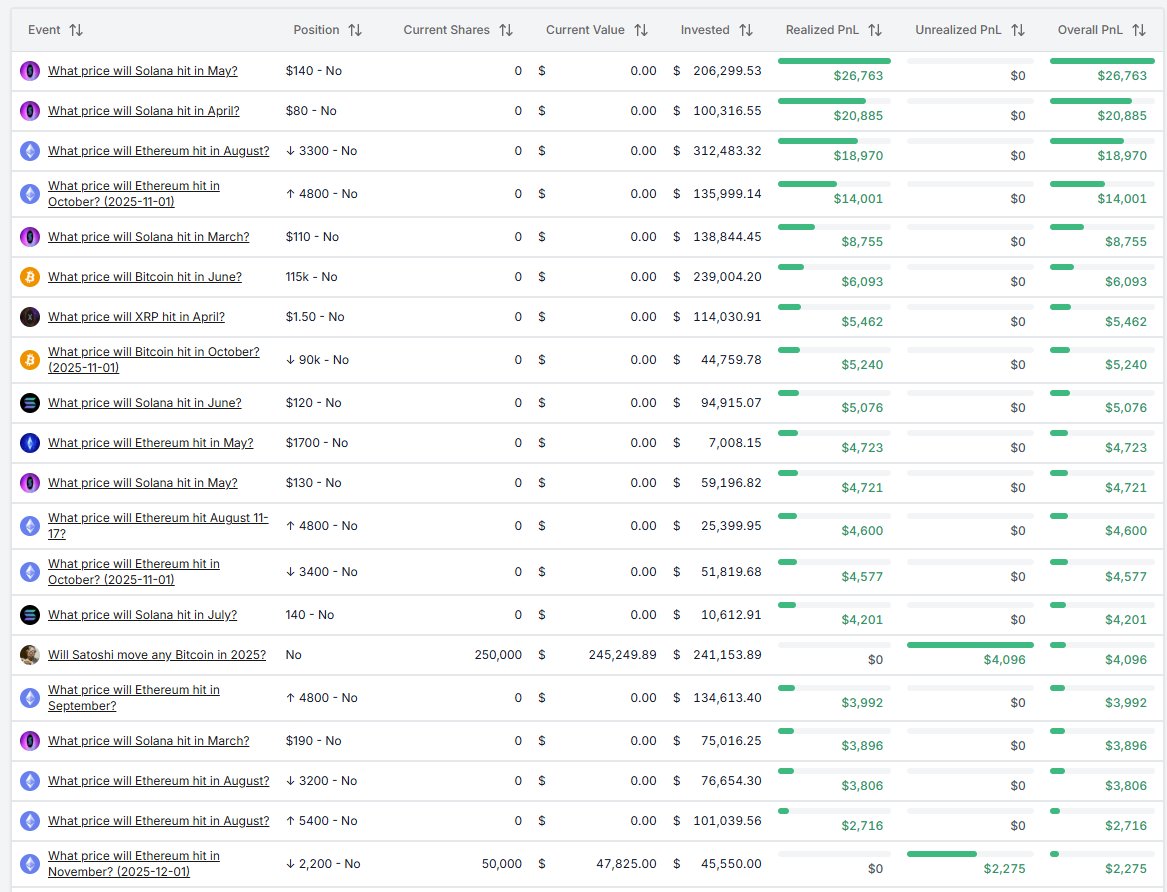This screenshot has height=892, width=1167.
Task: Click the Bitcoin icon beside October 90k market
Action: [x=29, y=360]
